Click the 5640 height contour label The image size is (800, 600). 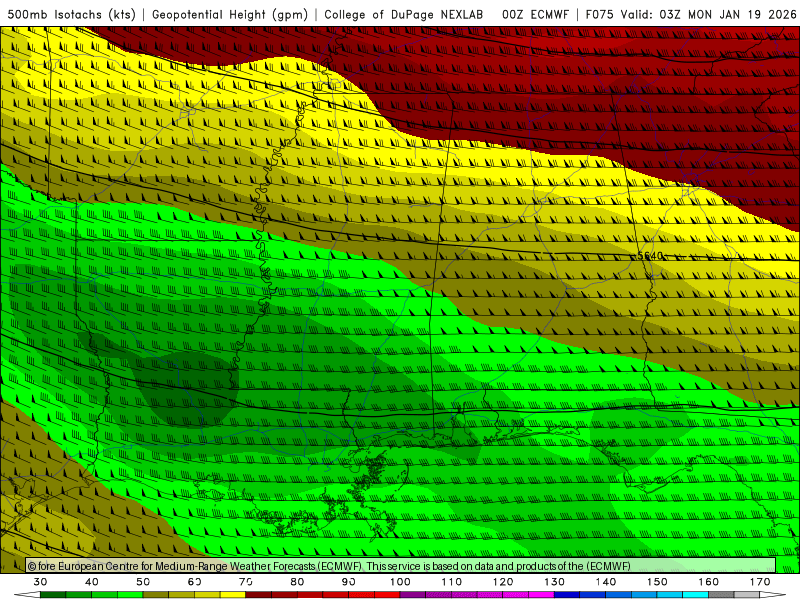(650, 256)
